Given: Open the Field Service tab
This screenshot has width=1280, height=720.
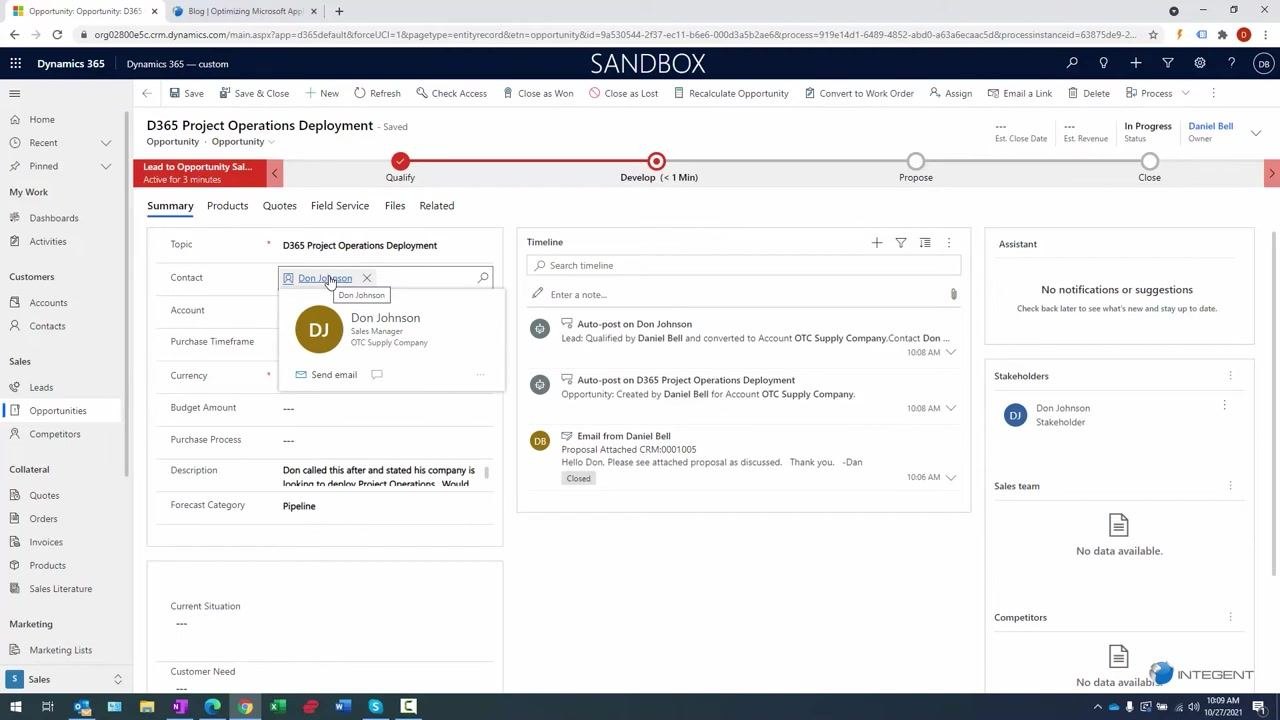Looking at the screenshot, I should tap(340, 206).
